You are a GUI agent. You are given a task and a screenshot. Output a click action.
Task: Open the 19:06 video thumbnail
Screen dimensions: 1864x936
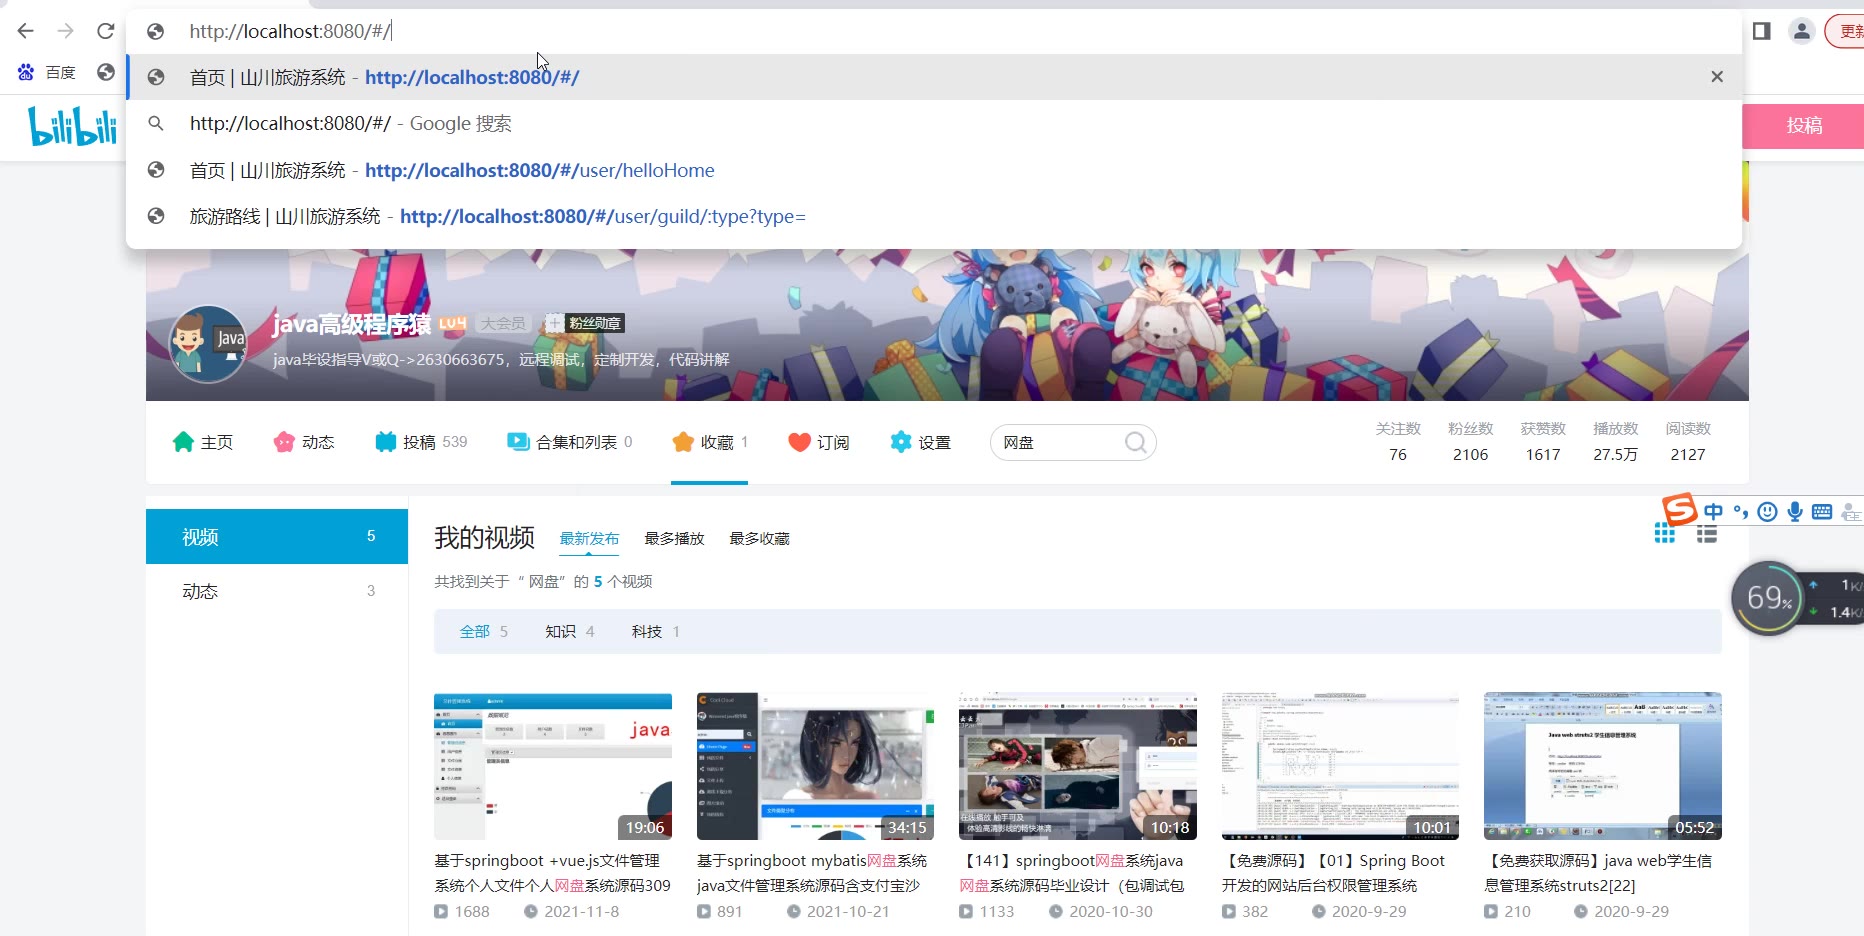[x=553, y=766]
